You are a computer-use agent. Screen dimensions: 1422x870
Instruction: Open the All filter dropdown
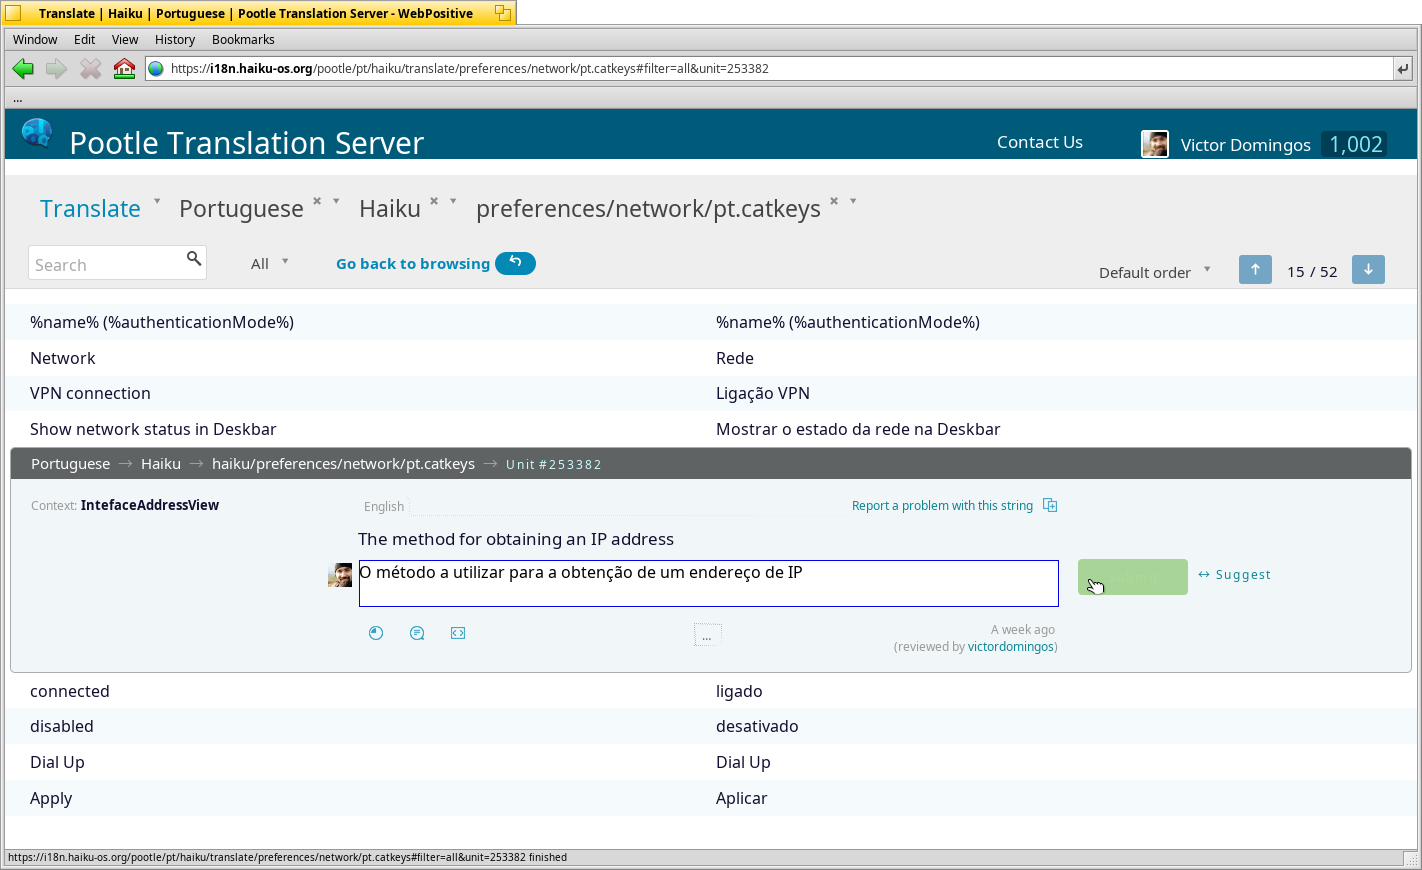coord(269,263)
